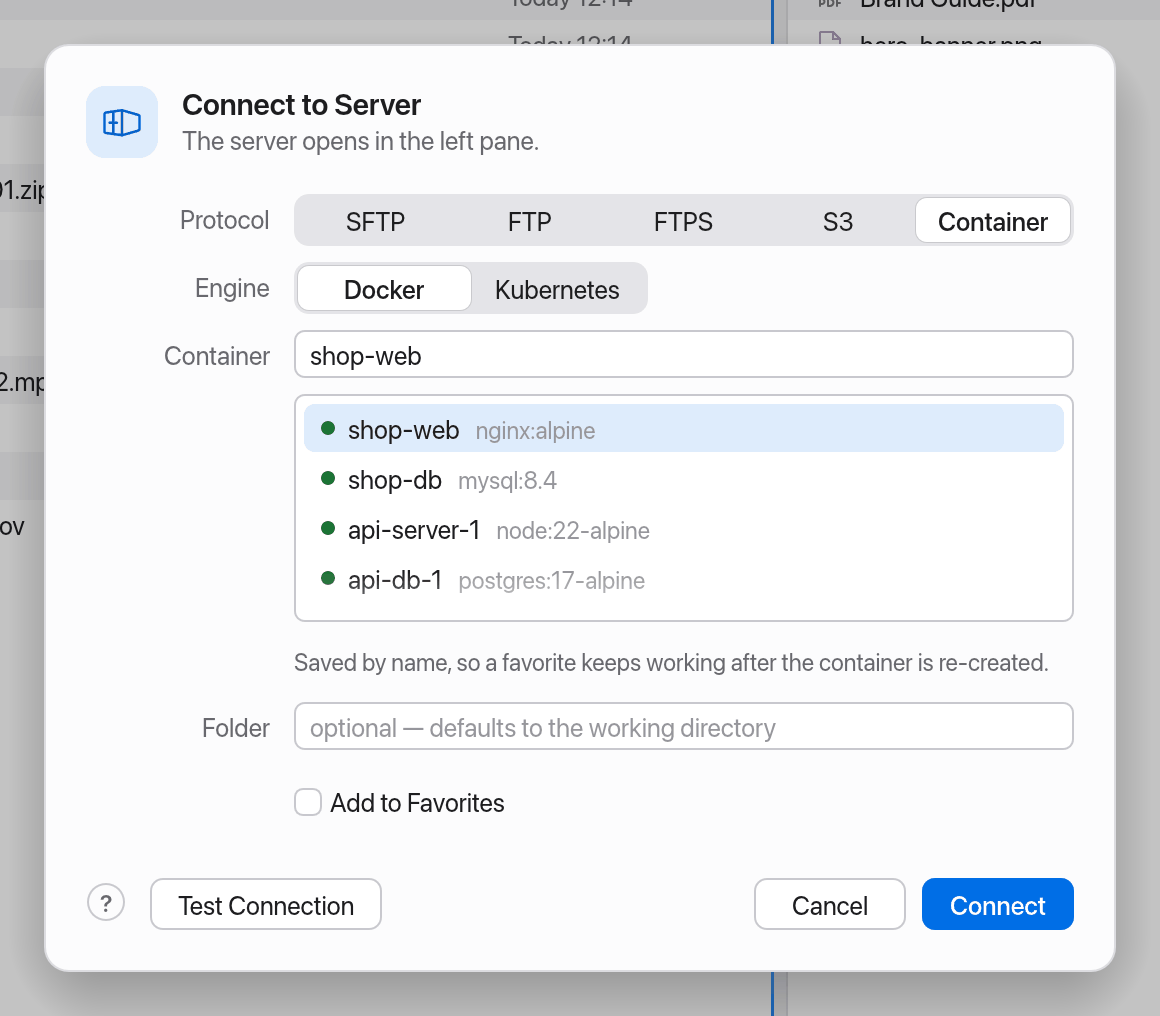This screenshot has height=1016, width=1160.
Task: Click the green status dot for shop-web
Action: 328,428
